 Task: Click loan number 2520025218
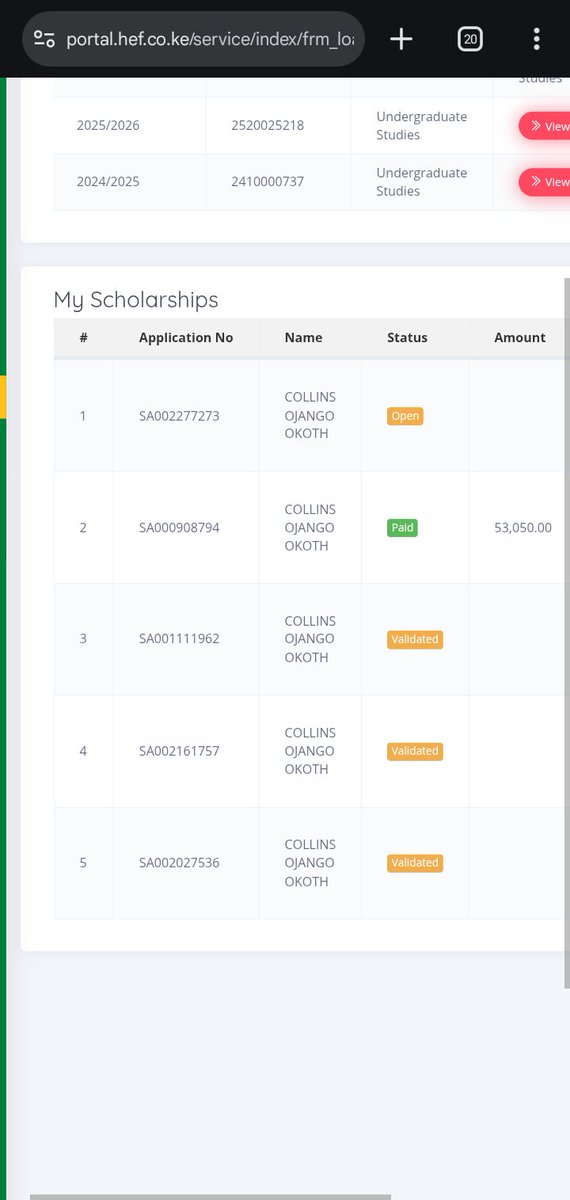tap(268, 126)
